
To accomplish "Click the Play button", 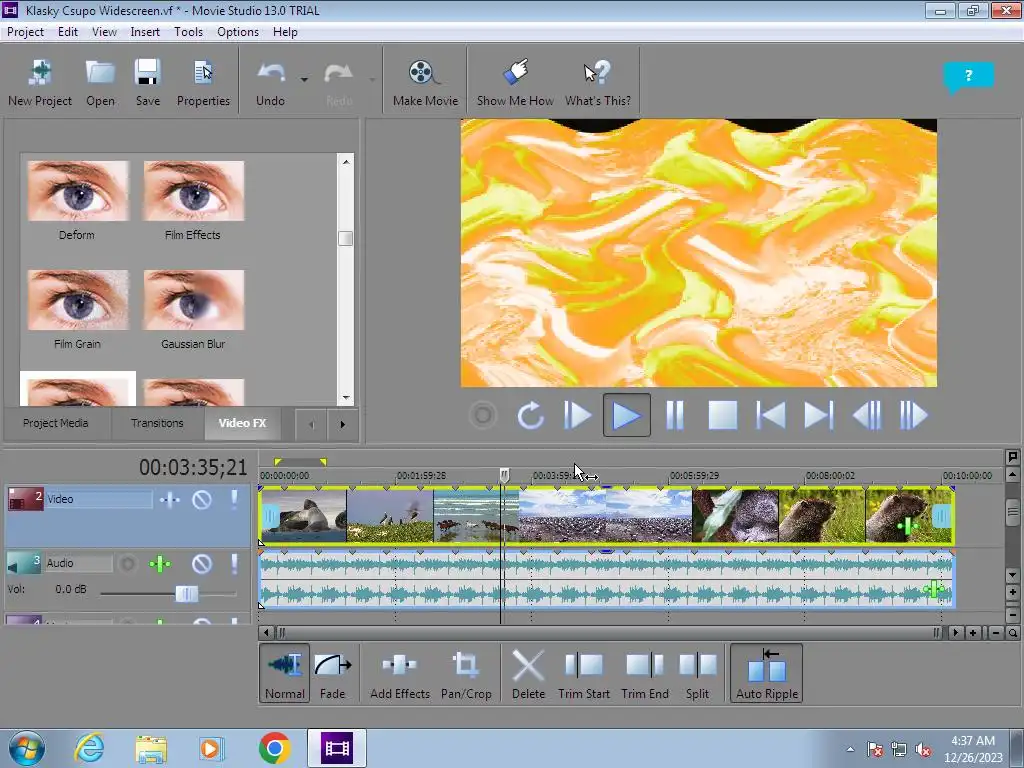I will click(626, 415).
